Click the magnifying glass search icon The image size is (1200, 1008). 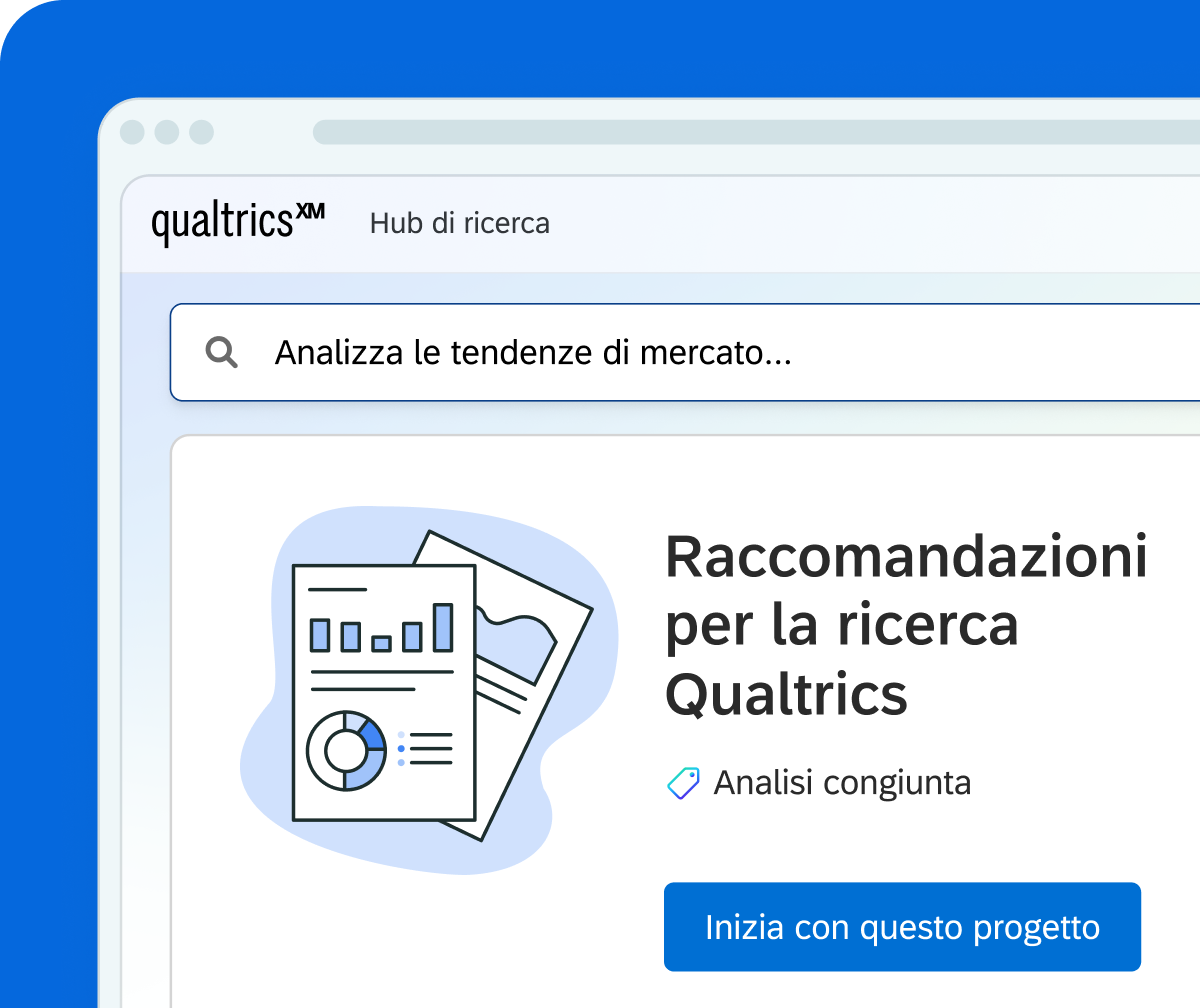pos(221,352)
